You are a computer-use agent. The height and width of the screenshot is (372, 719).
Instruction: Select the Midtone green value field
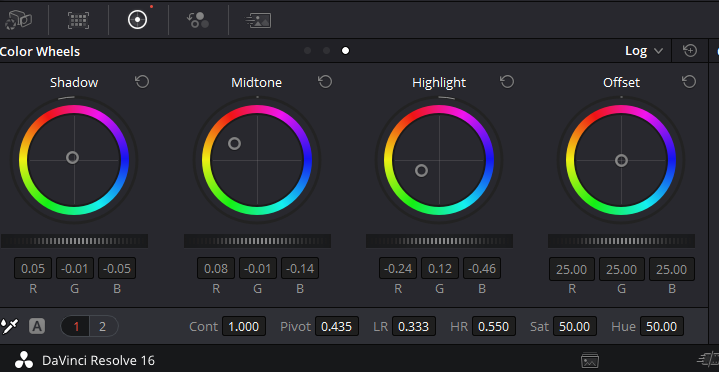pos(258,268)
